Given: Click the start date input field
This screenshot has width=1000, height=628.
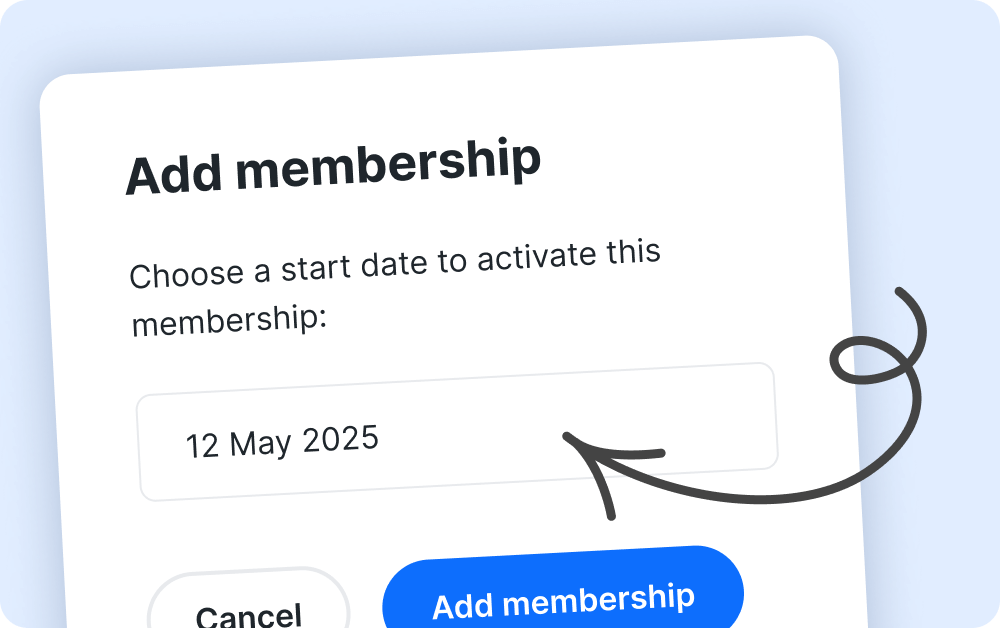Looking at the screenshot, I should (456, 432).
